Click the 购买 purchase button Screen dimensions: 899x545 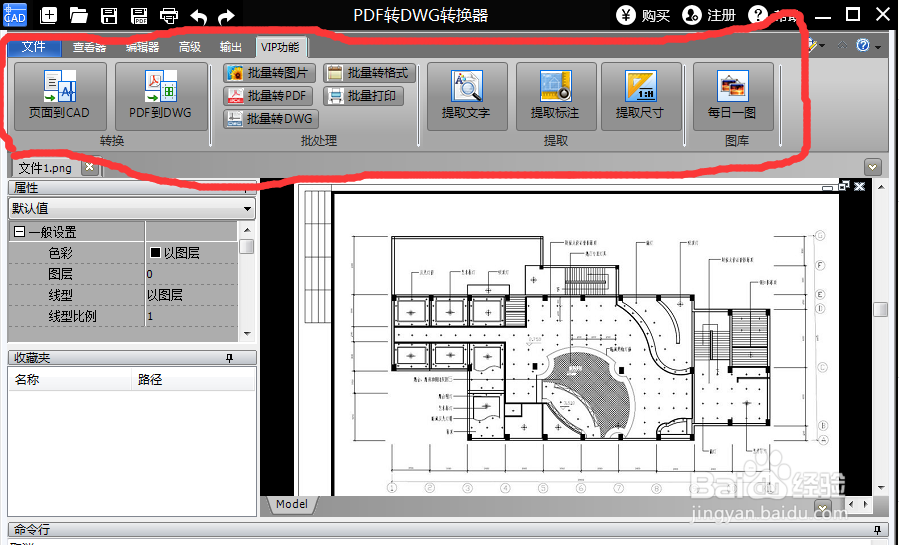coord(643,15)
